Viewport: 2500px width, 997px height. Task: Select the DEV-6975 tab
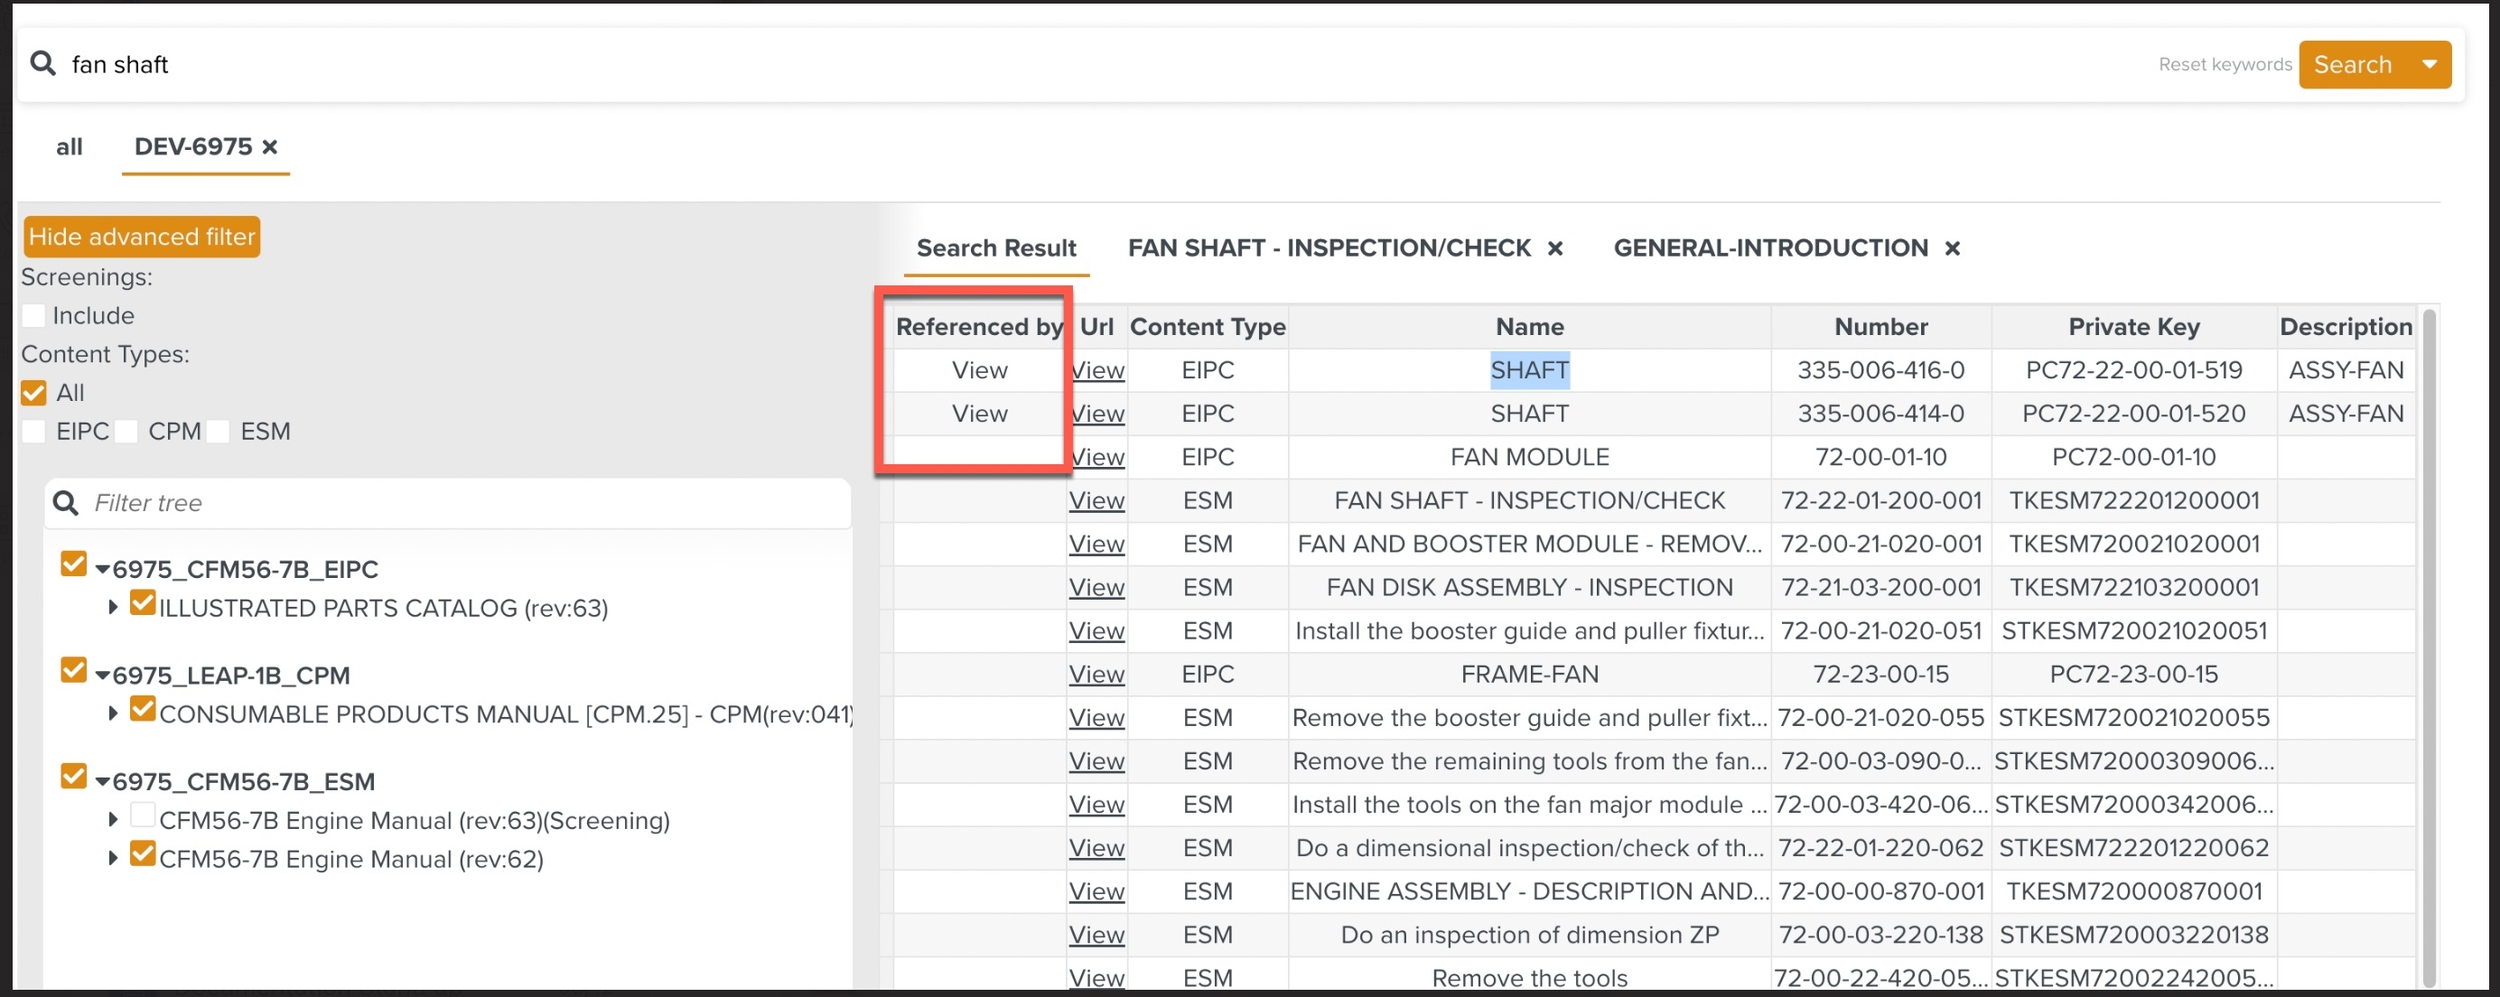tap(193, 147)
